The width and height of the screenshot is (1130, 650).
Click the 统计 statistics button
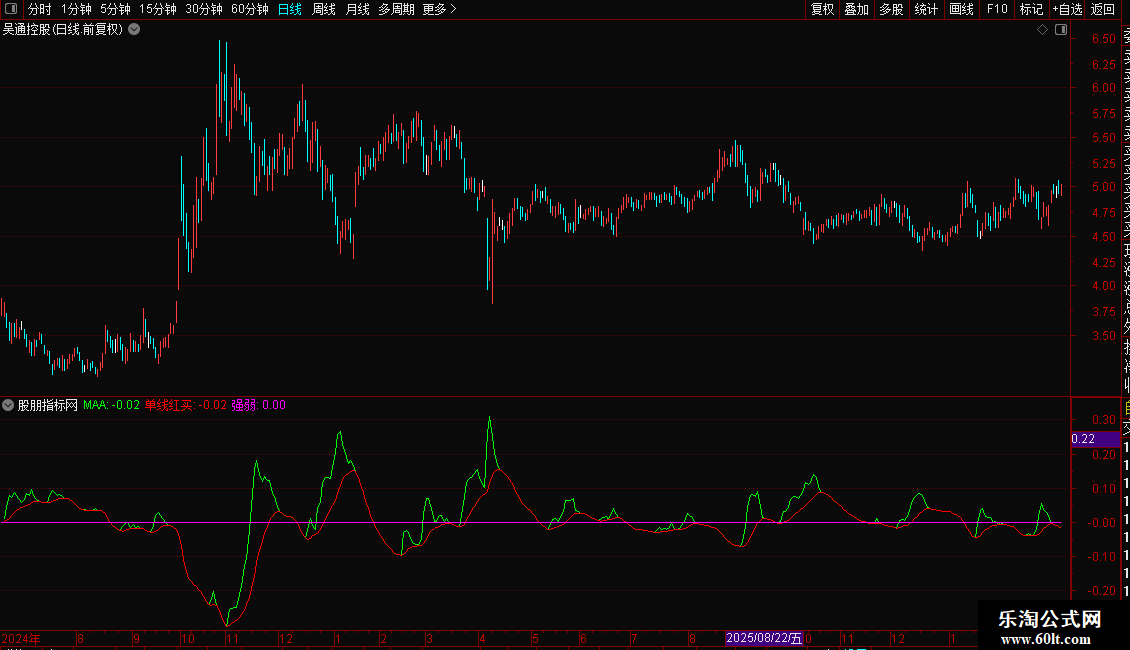click(926, 9)
